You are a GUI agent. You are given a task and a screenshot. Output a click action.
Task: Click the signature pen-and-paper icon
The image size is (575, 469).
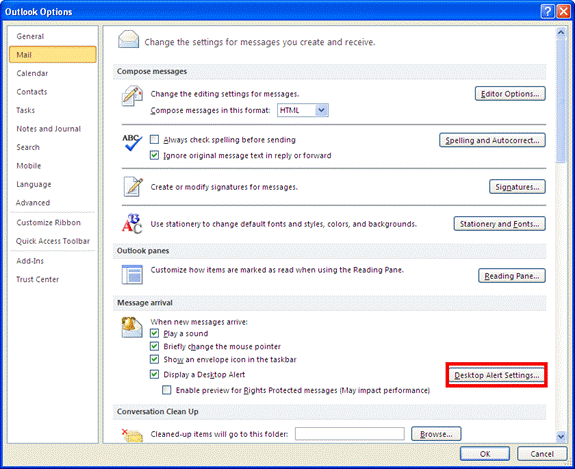[x=133, y=187]
